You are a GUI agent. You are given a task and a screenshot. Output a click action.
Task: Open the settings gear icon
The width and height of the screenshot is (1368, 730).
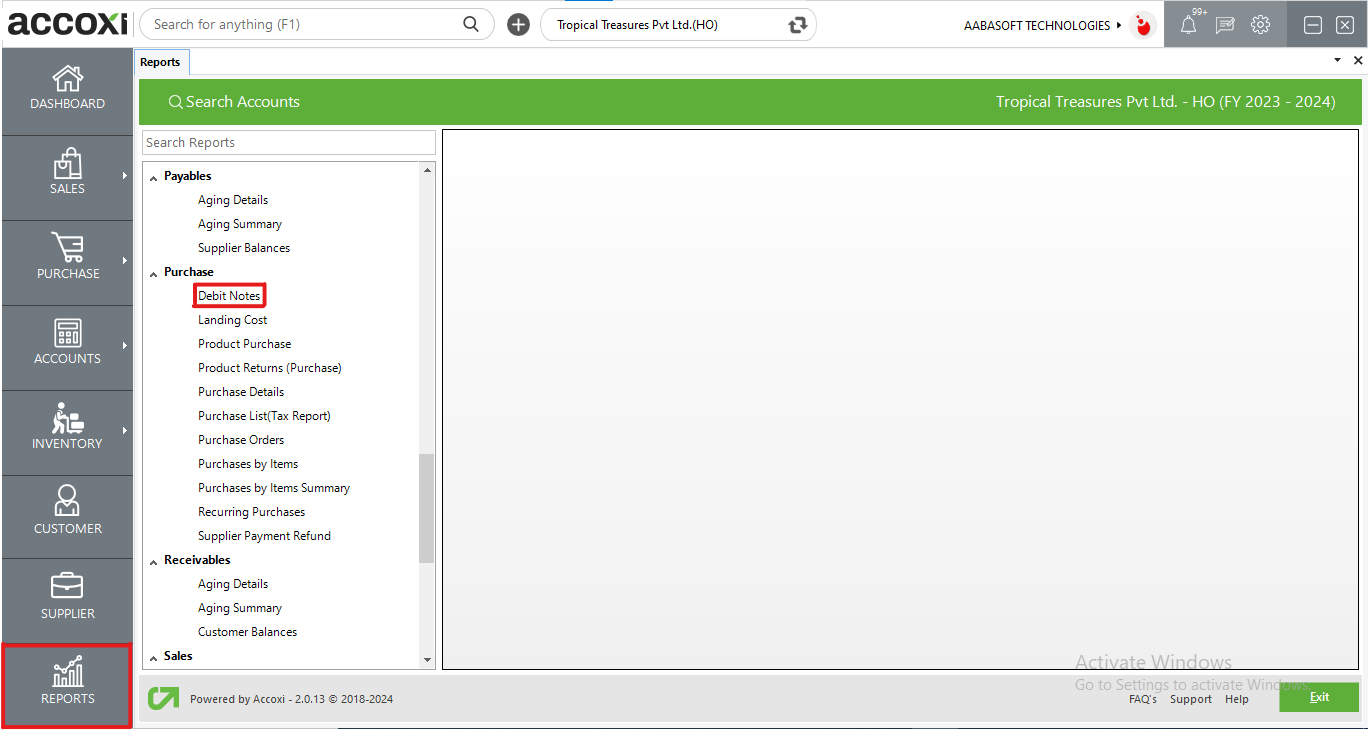tap(1260, 25)
